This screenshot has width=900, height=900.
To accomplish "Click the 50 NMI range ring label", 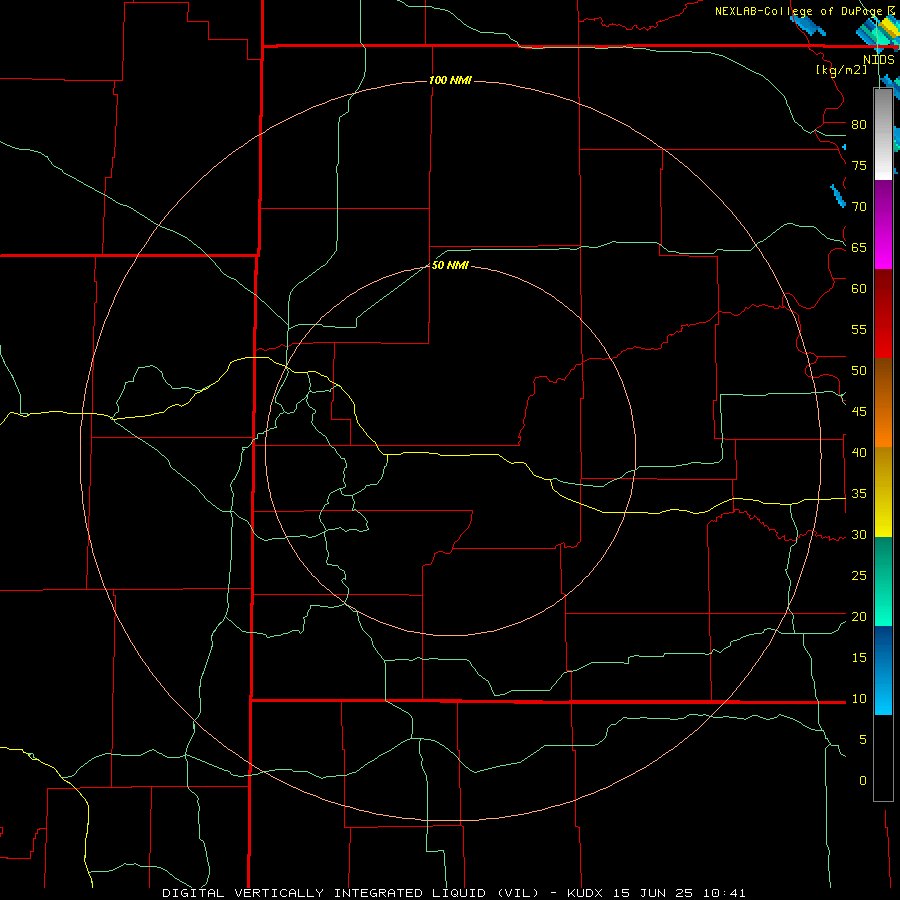I will (451, 265).
